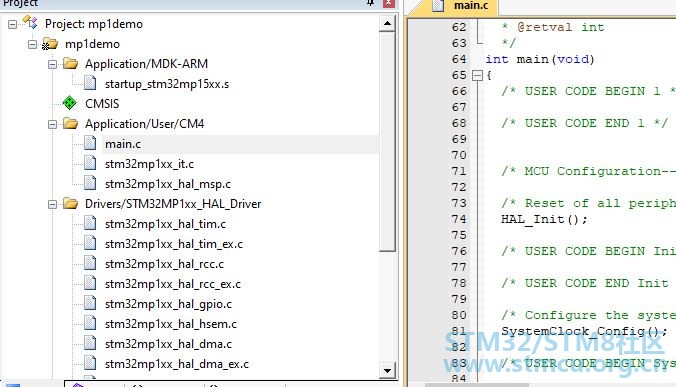Select the Application/User/CM4 group label
The width and height of the screenshot is (676, 387).
click(x=144, y=124)
